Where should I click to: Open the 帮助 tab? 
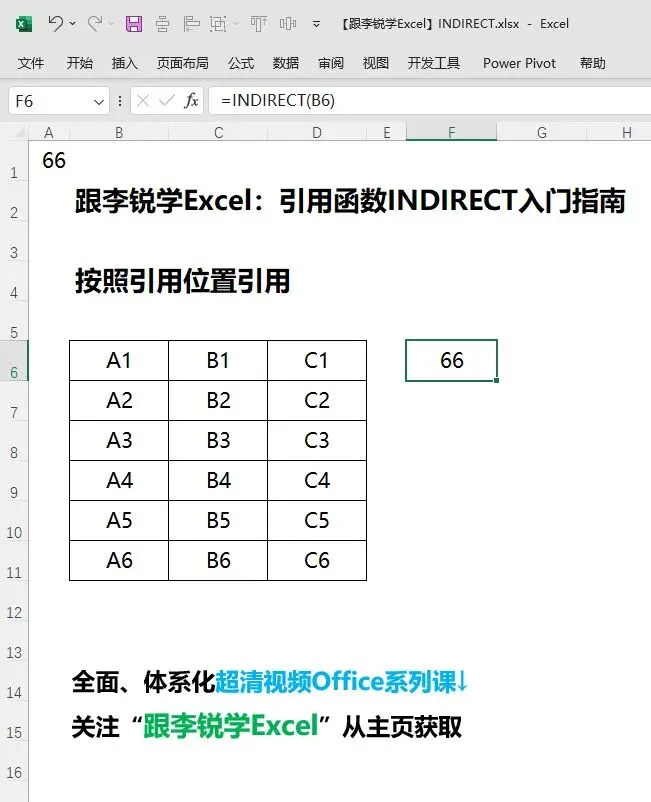point(593,63)
